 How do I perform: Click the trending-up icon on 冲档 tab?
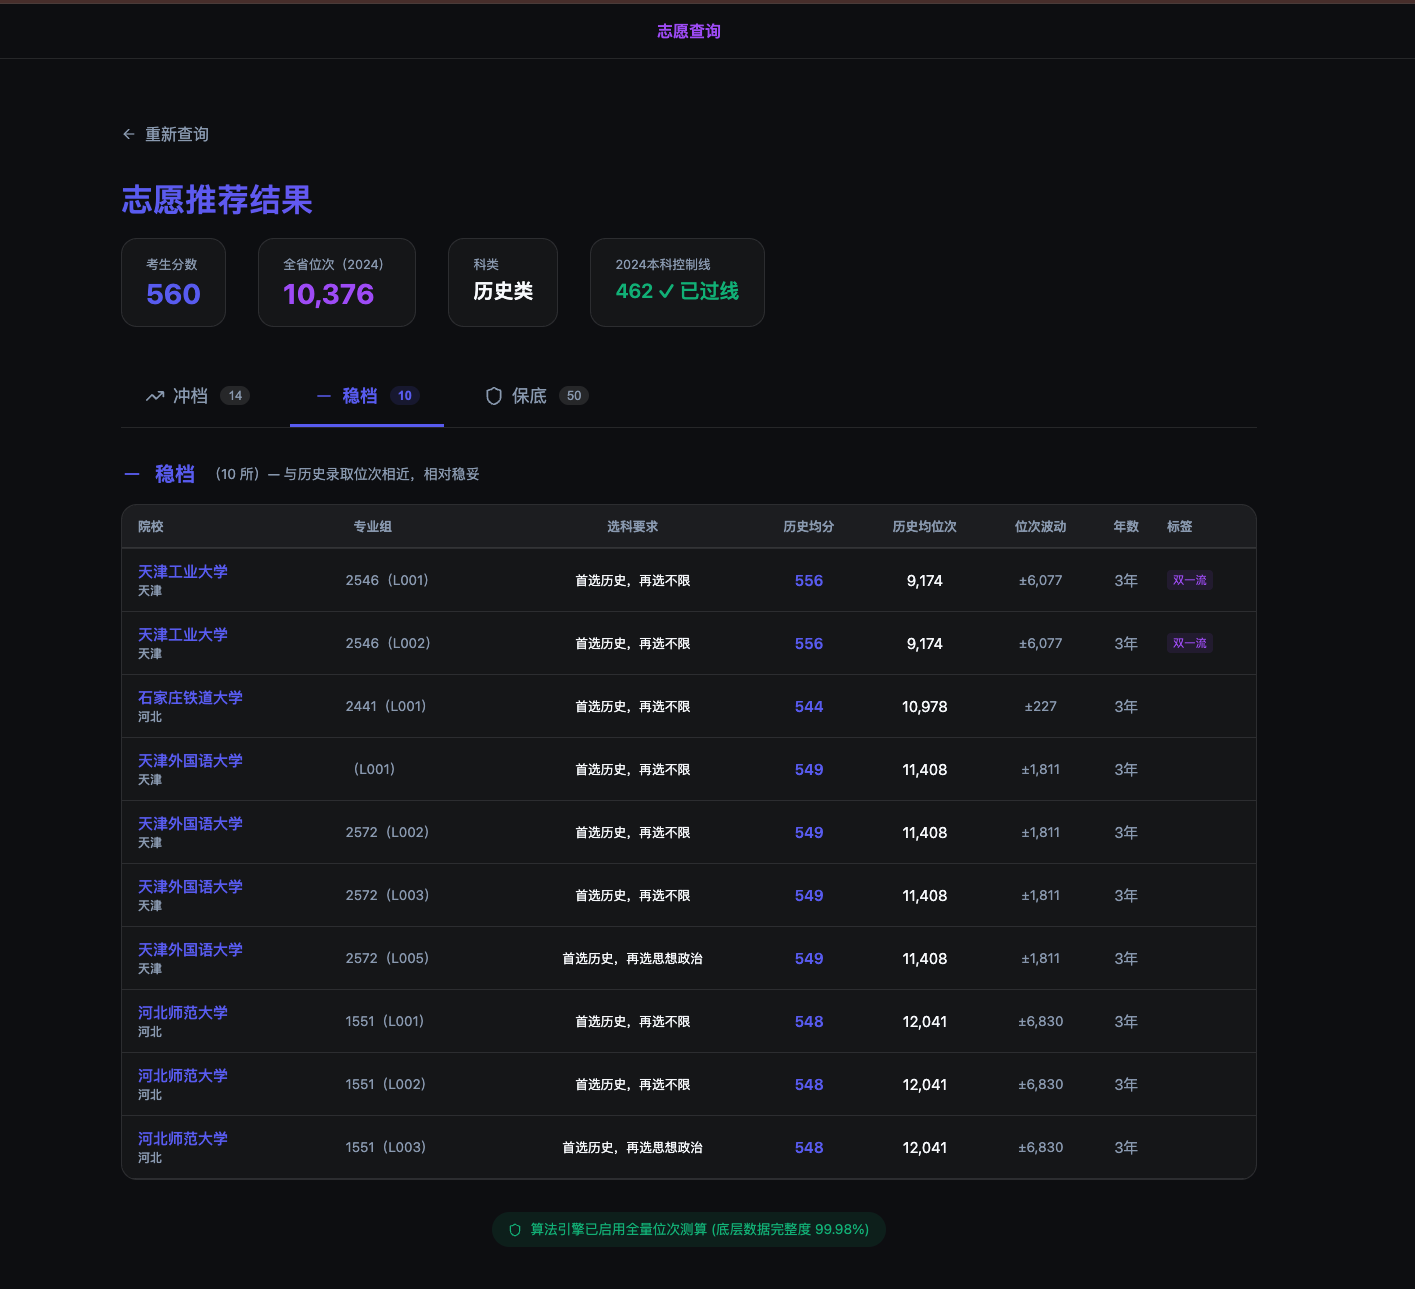click(155, 396)
